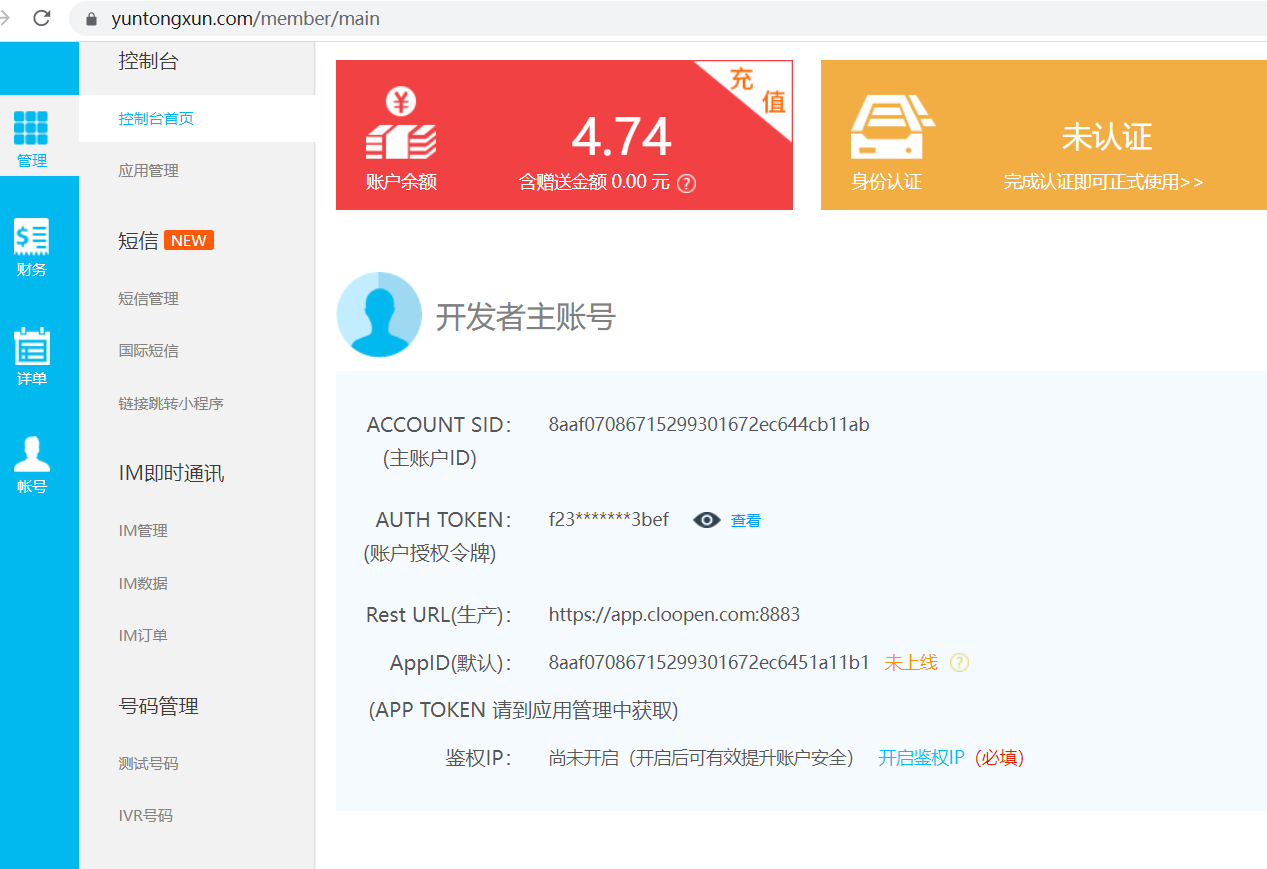Screen dimensions: 1267x869
Task: Click the question mark next to 未上线
Action: pyautogui.click(x=959, y=663)
